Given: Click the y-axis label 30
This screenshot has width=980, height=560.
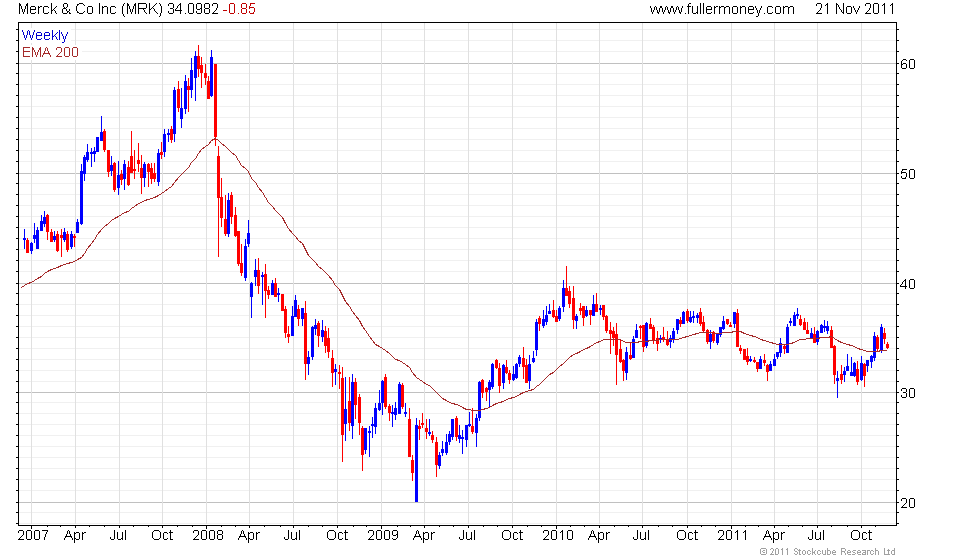Looking at the screenshot, I should (908, 393).
